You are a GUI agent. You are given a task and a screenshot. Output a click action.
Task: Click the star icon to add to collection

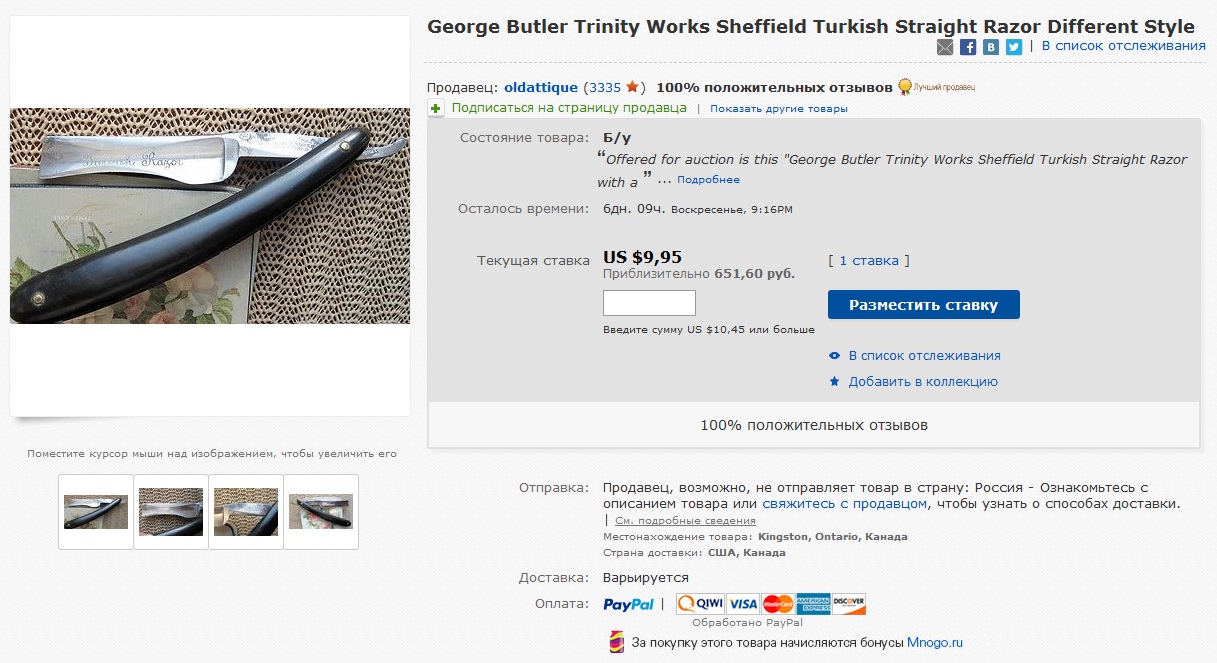[835, 382]
